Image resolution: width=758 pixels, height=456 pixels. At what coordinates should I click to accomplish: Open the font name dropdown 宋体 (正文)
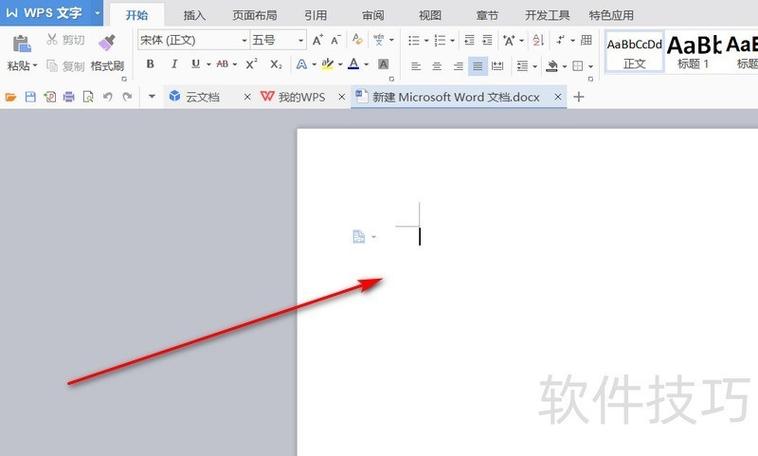[x=244, y=40]
